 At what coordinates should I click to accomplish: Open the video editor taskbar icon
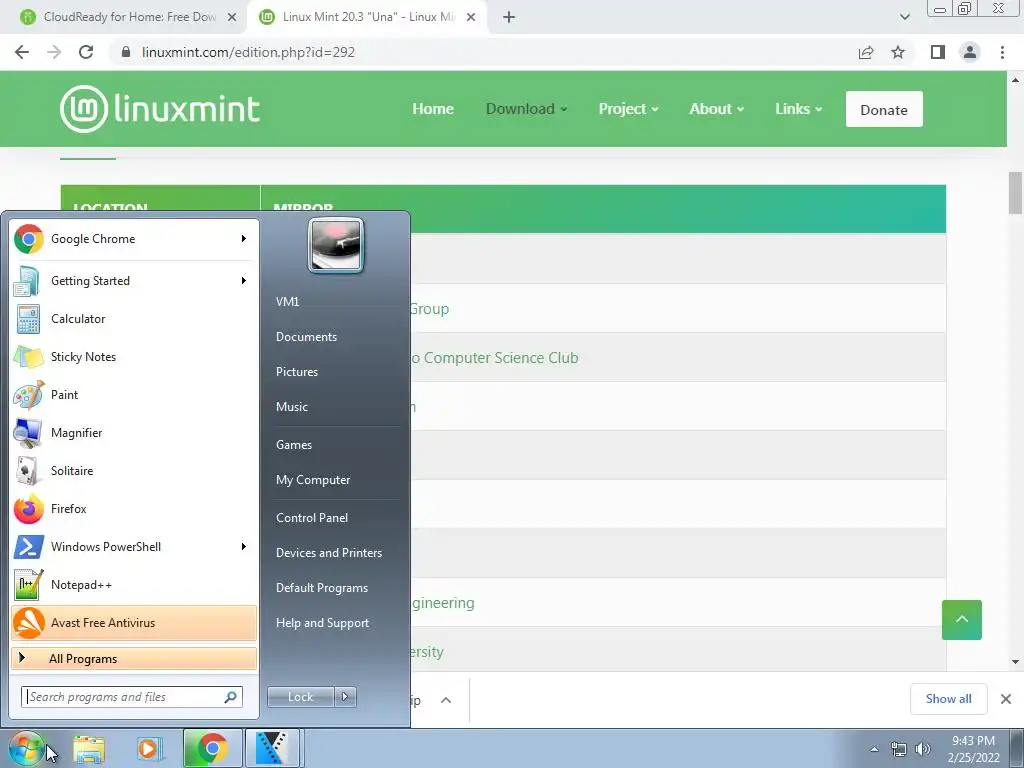point(272,749)
